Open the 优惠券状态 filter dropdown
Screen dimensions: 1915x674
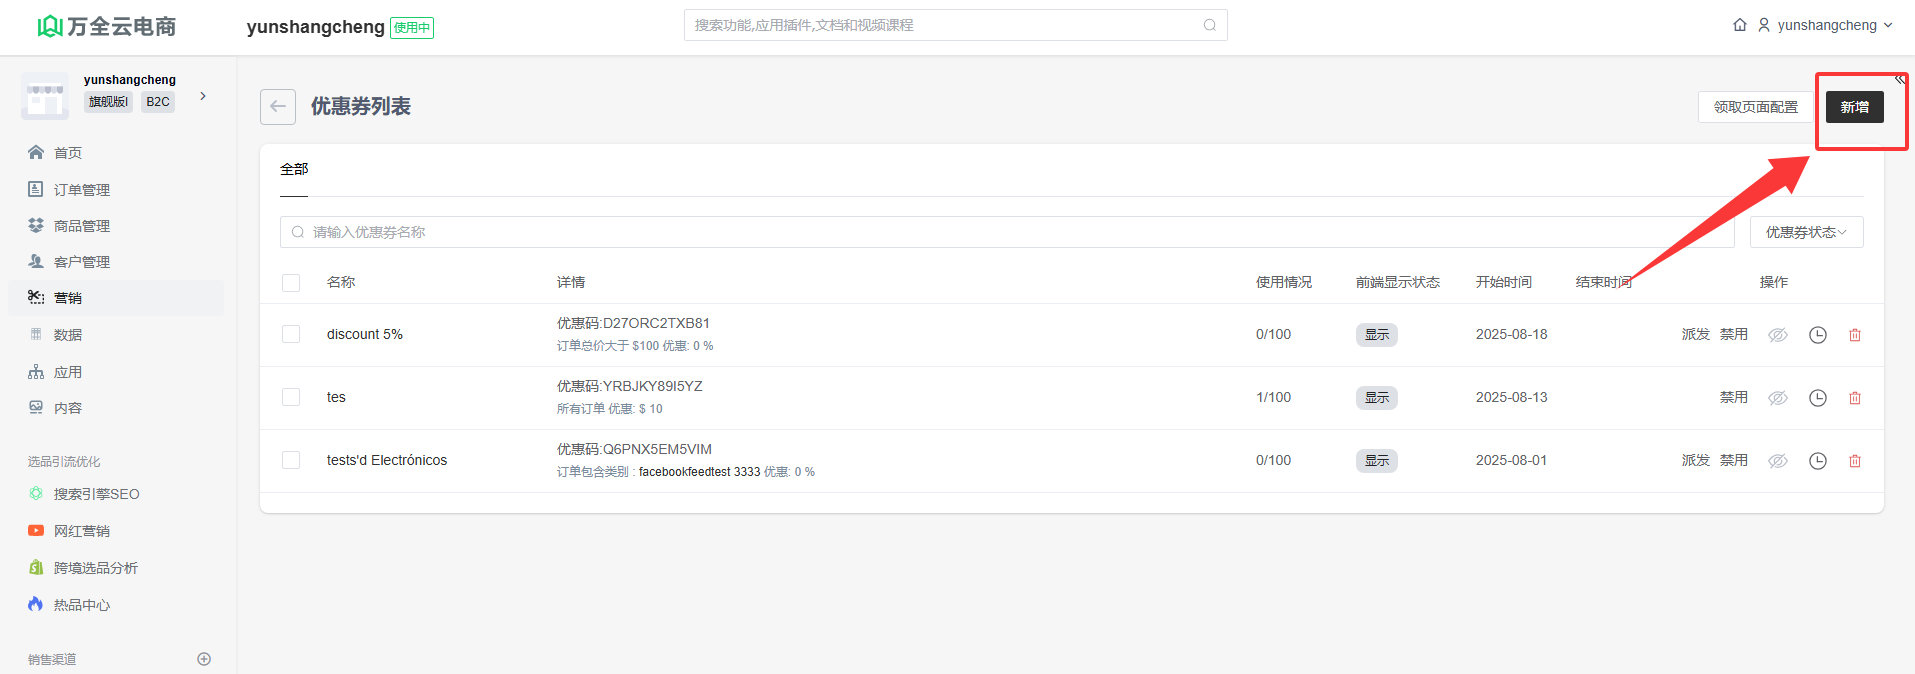1806,232
